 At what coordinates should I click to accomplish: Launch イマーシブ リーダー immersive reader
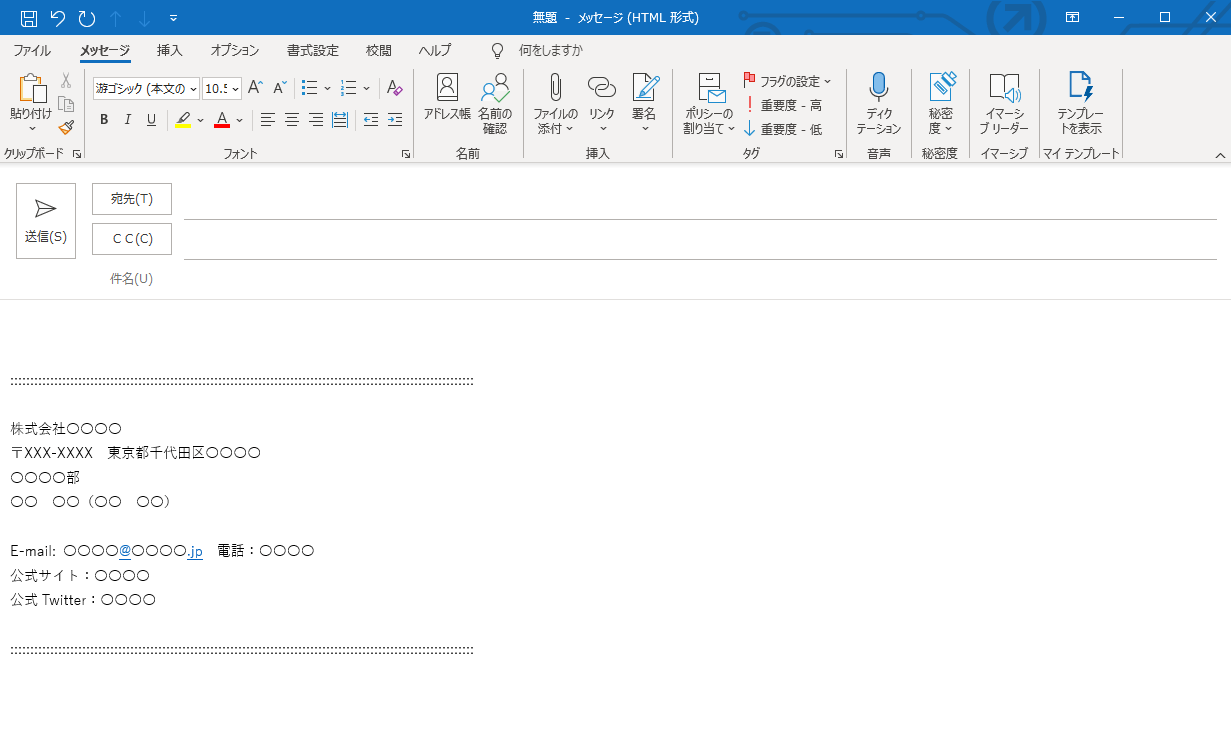coord(1004,104)
